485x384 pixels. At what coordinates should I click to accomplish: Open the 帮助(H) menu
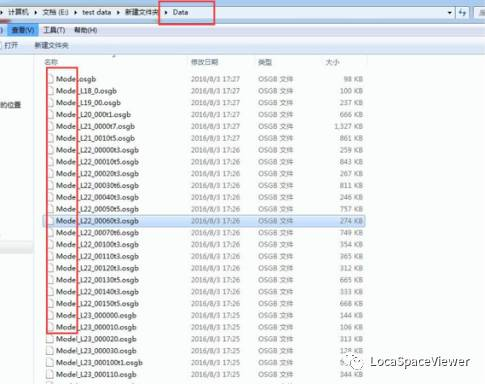tap(86, 30)
